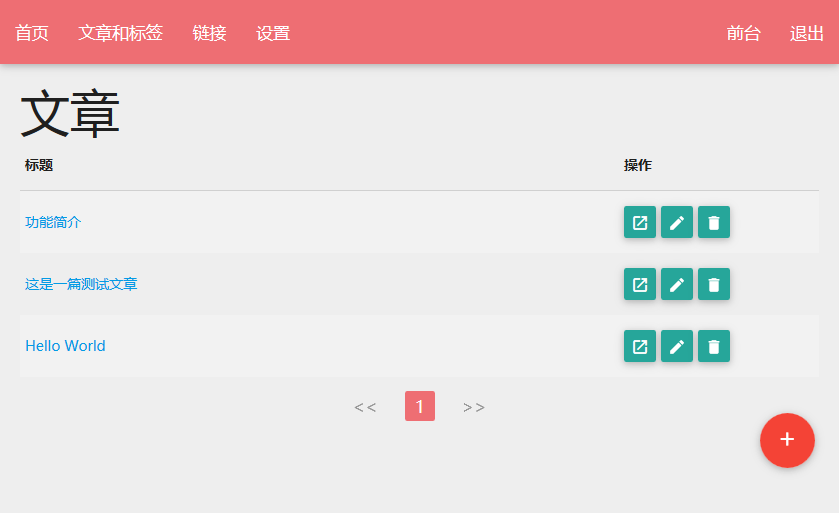
Task: Open Hello World article in new window
Action: [x=640, y=346]
